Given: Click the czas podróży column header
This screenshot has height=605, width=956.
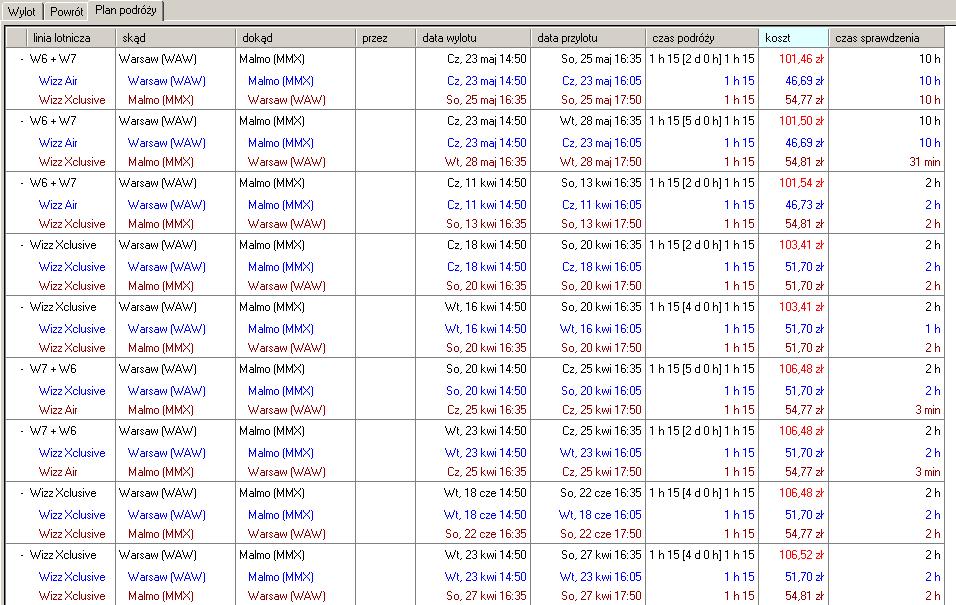Looking at the screenshot, I should pyautogui.click(x=702, y=38).
